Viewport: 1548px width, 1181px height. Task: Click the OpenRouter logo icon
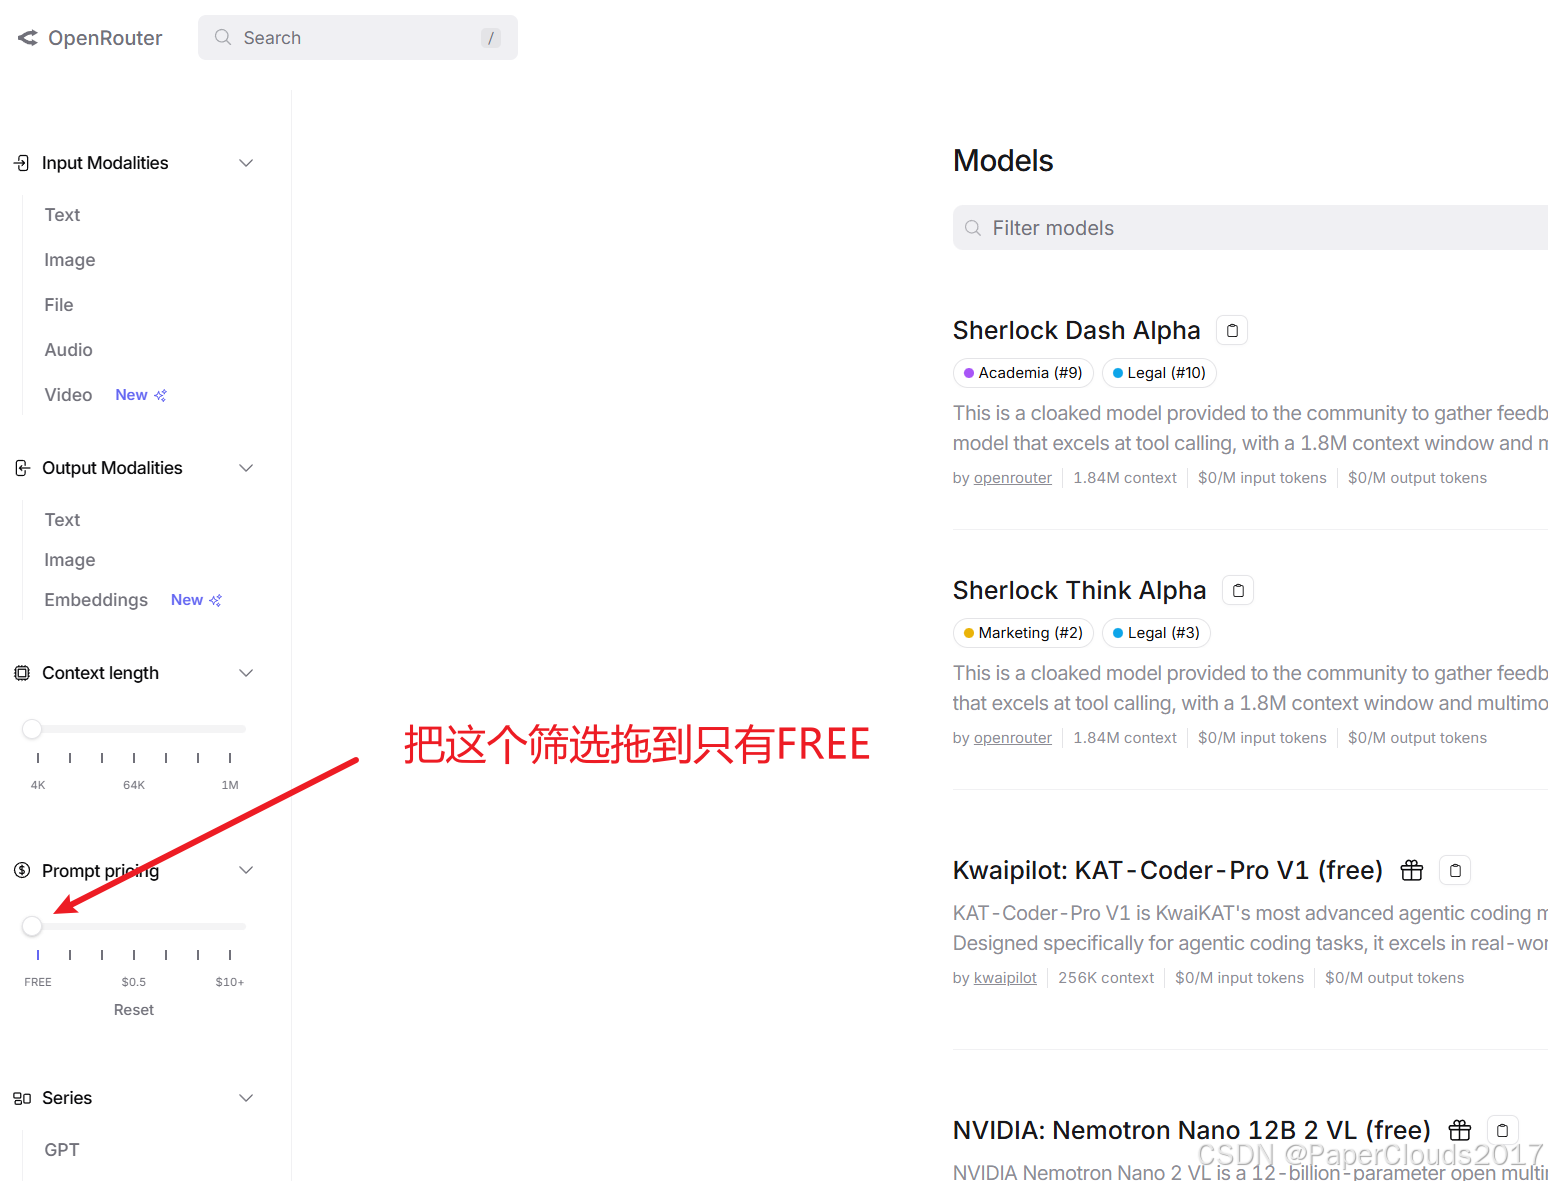coord(27,38)
